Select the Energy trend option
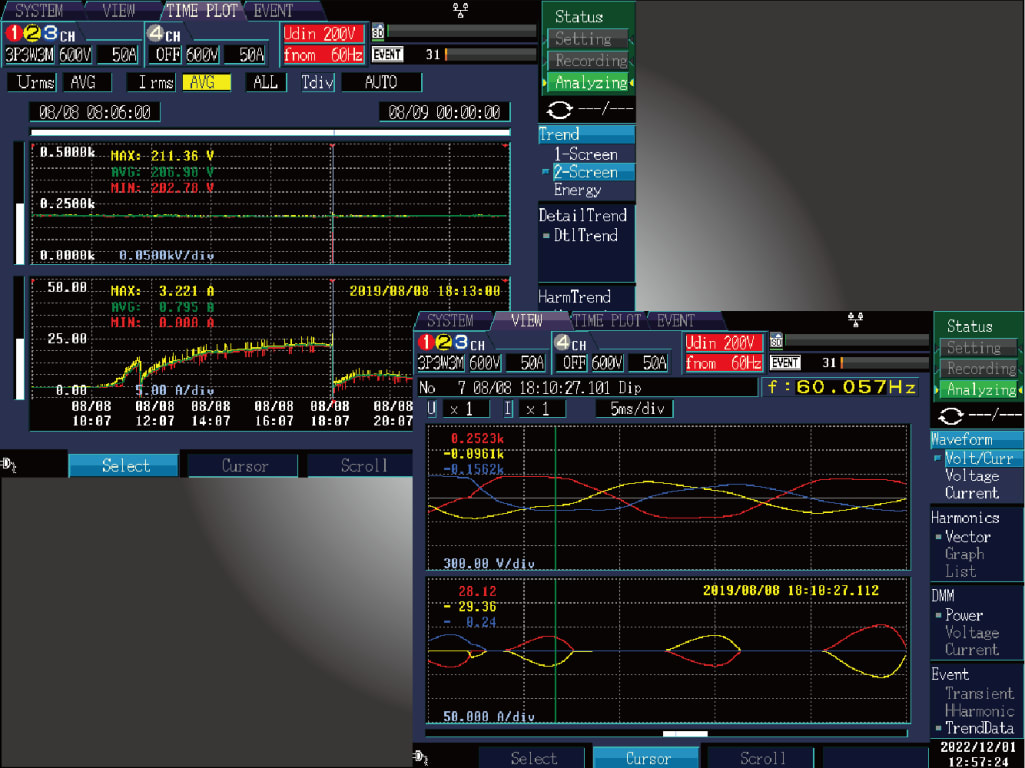The height and width of the screenshot is (768, 1025). click(x=578, y=190)
